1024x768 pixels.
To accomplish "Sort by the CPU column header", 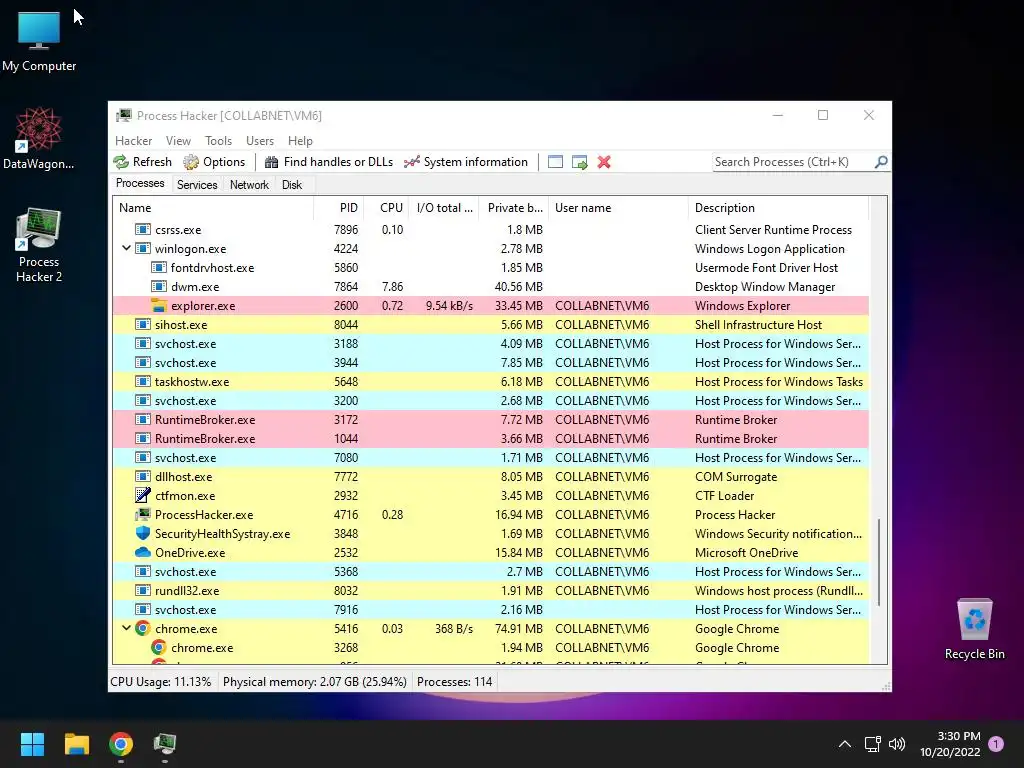I will (387, 208).
